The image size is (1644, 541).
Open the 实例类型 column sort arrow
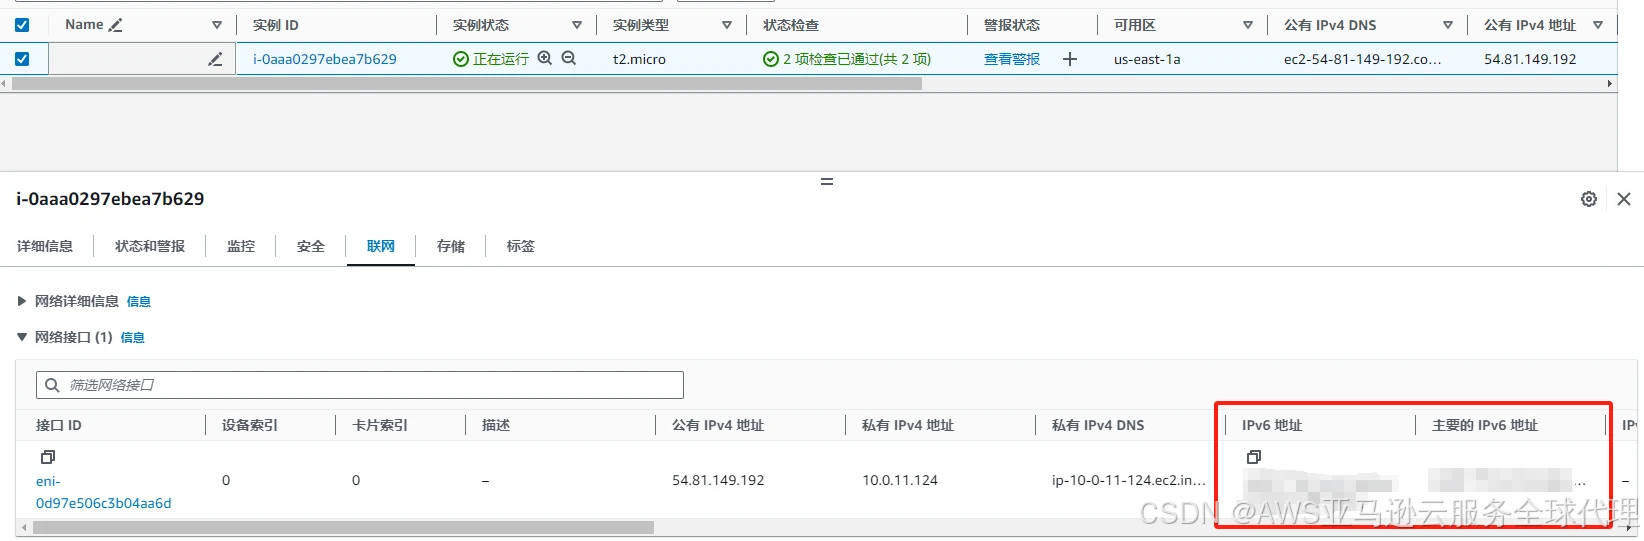click(727, 25)
